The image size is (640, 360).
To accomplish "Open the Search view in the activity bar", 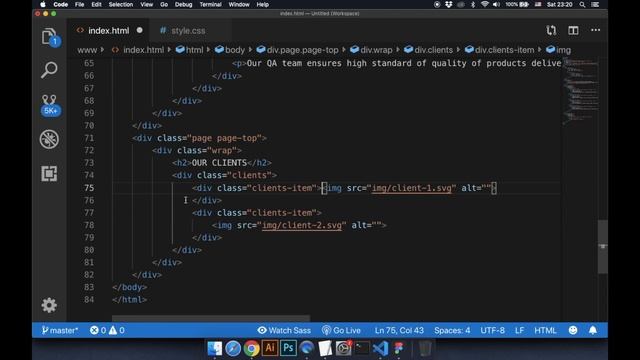I will pyautogui.click(x=49, y=70).
